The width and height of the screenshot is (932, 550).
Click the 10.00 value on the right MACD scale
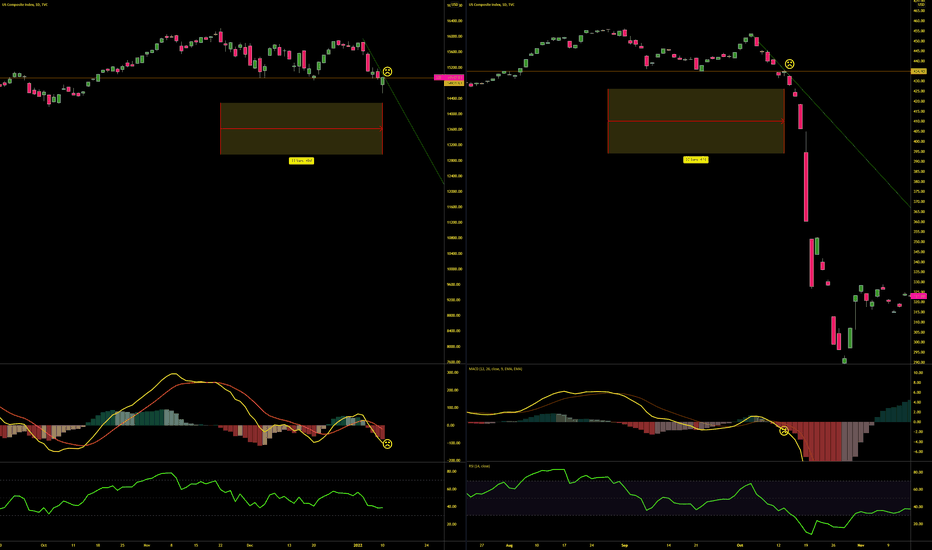pos(919,373)
